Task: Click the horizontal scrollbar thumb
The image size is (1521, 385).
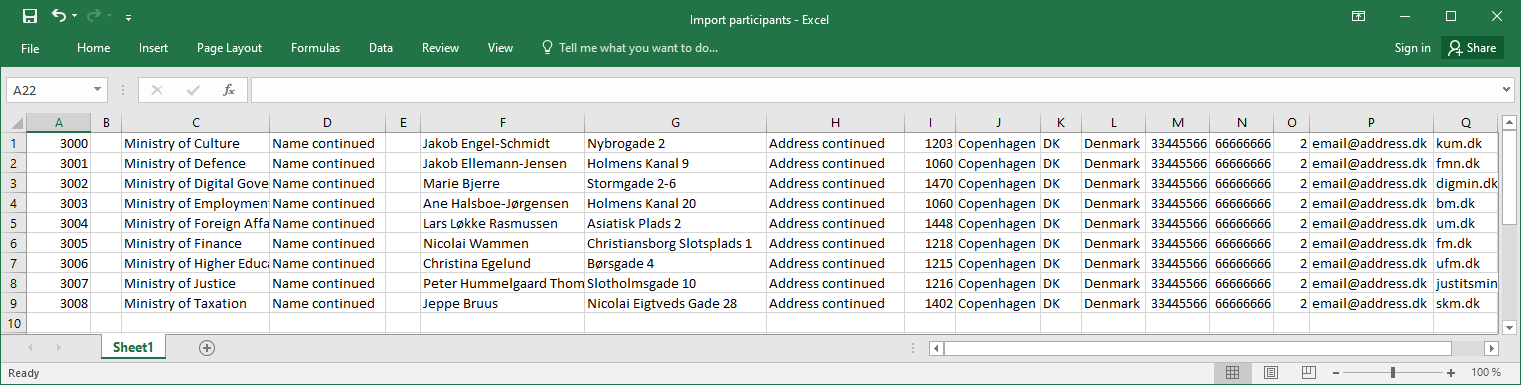Action: tap(1197, 348)
